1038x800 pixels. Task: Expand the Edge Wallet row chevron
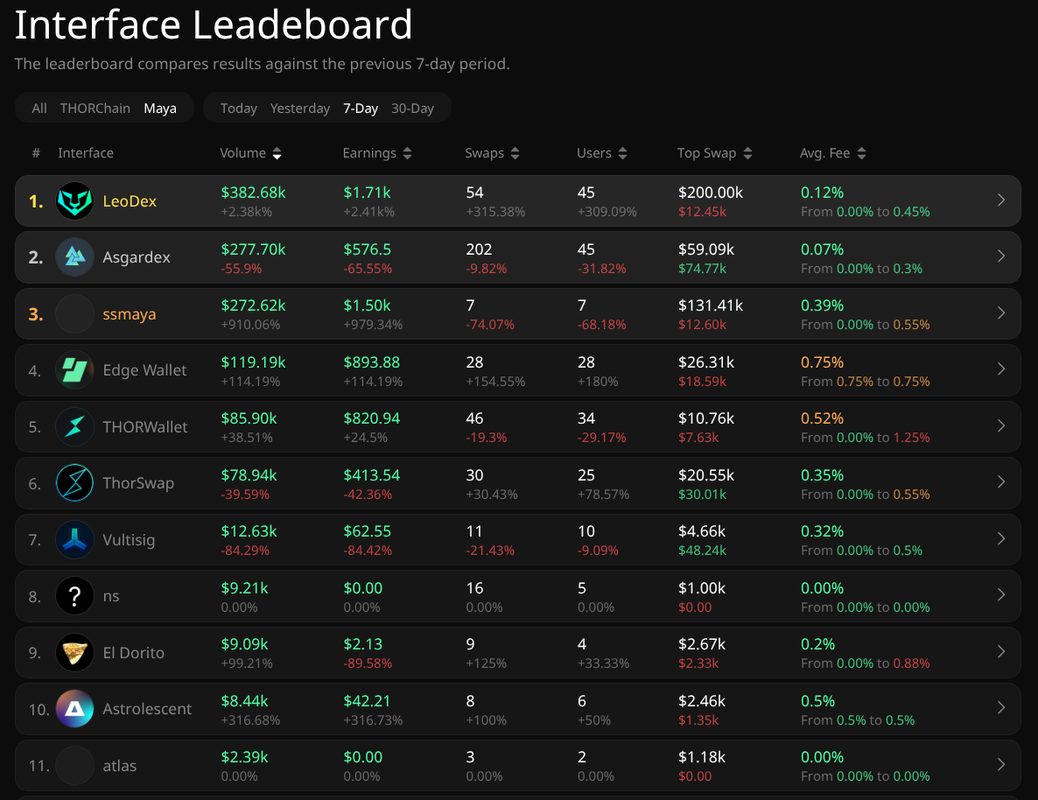(1001, 370)
